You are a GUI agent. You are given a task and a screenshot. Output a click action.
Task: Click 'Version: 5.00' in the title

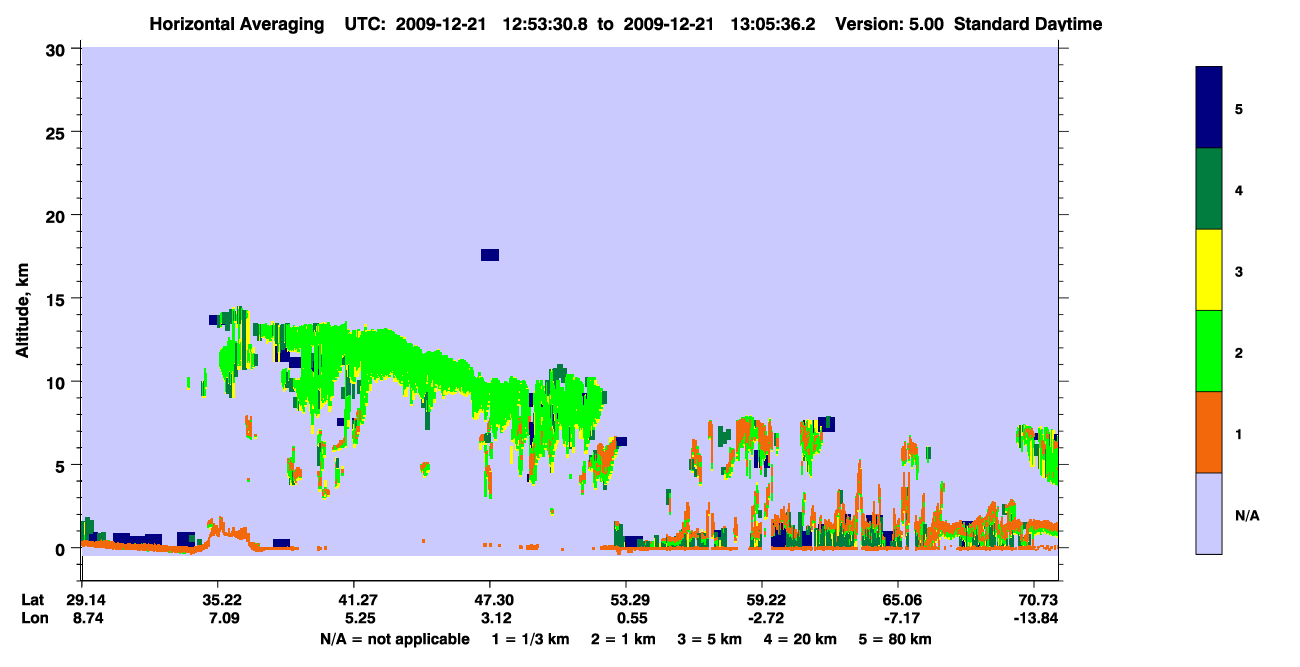click(888, 24)
